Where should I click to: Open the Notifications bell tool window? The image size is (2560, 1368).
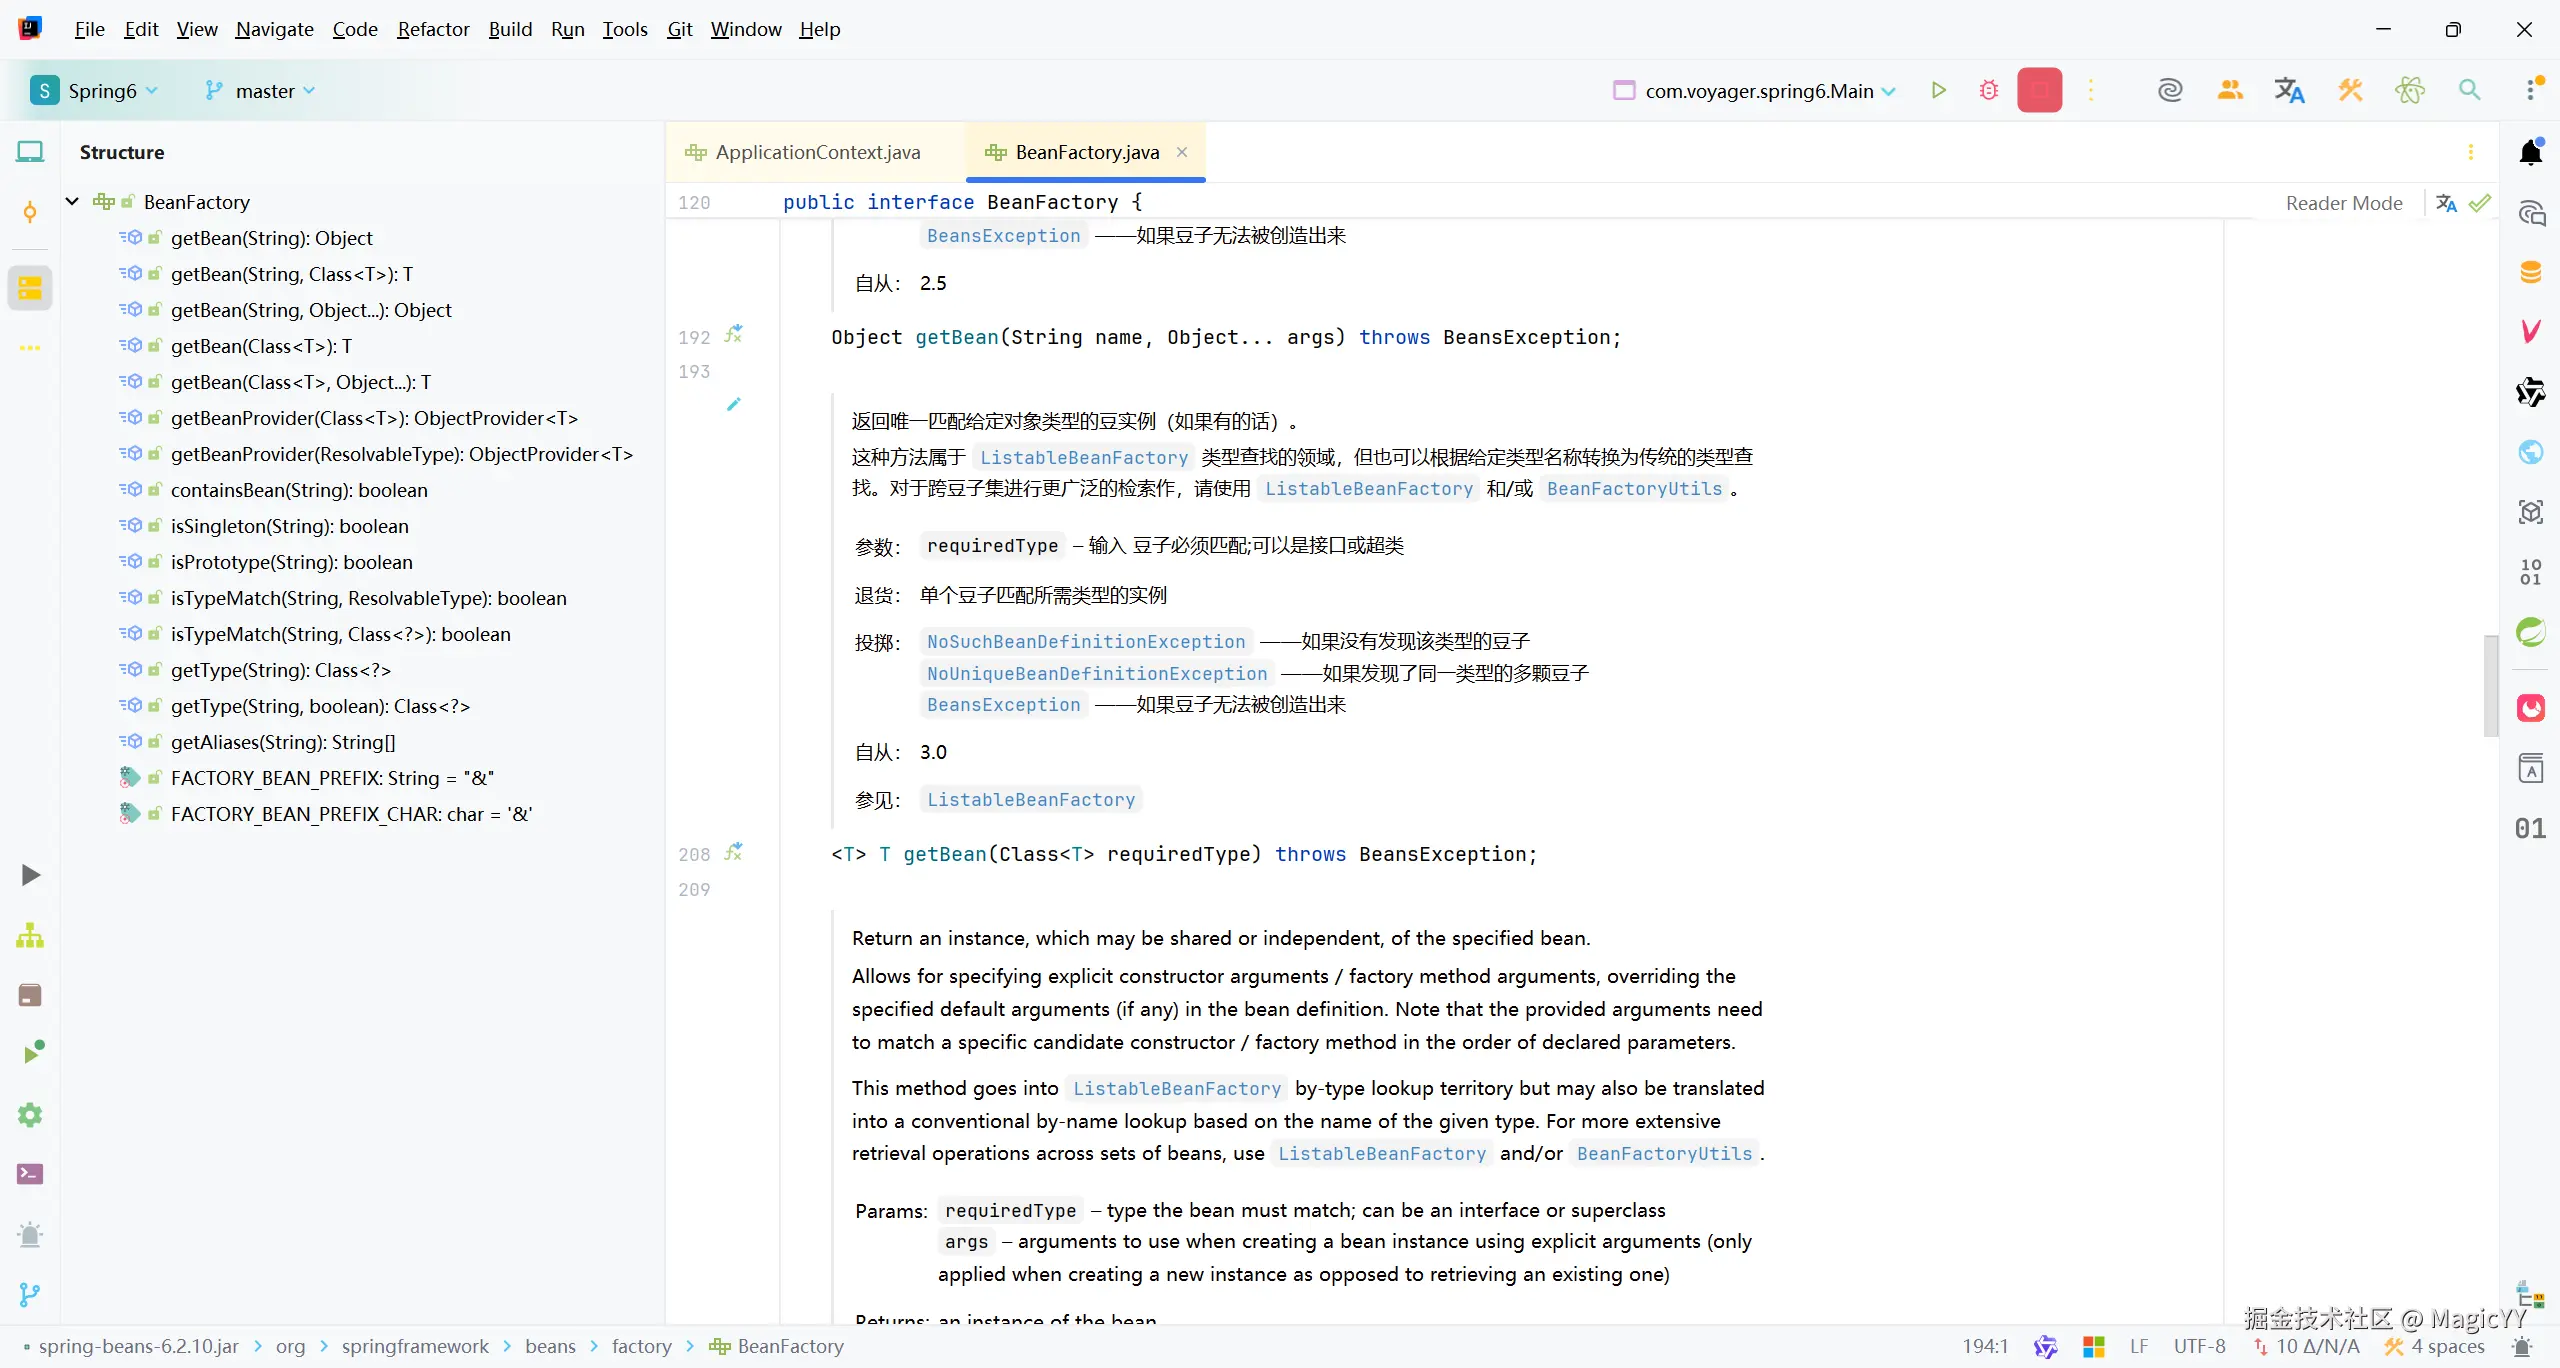coord(2530,152)
